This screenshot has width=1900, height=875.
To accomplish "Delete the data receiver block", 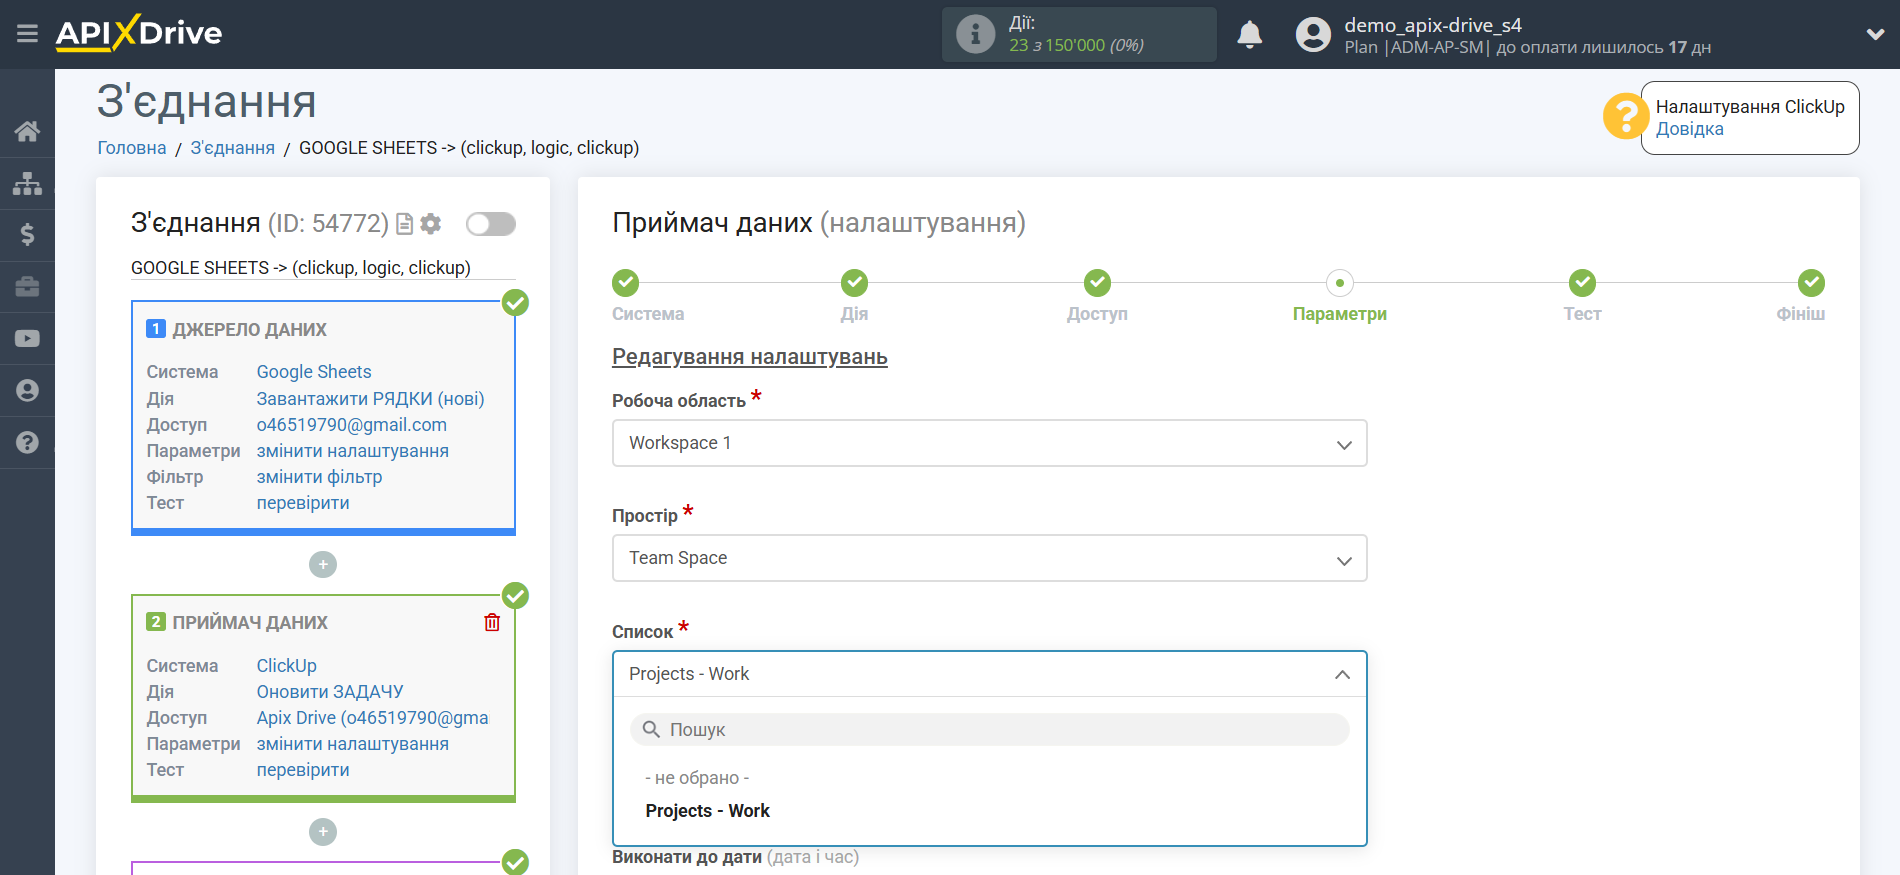I will point(492,622).
